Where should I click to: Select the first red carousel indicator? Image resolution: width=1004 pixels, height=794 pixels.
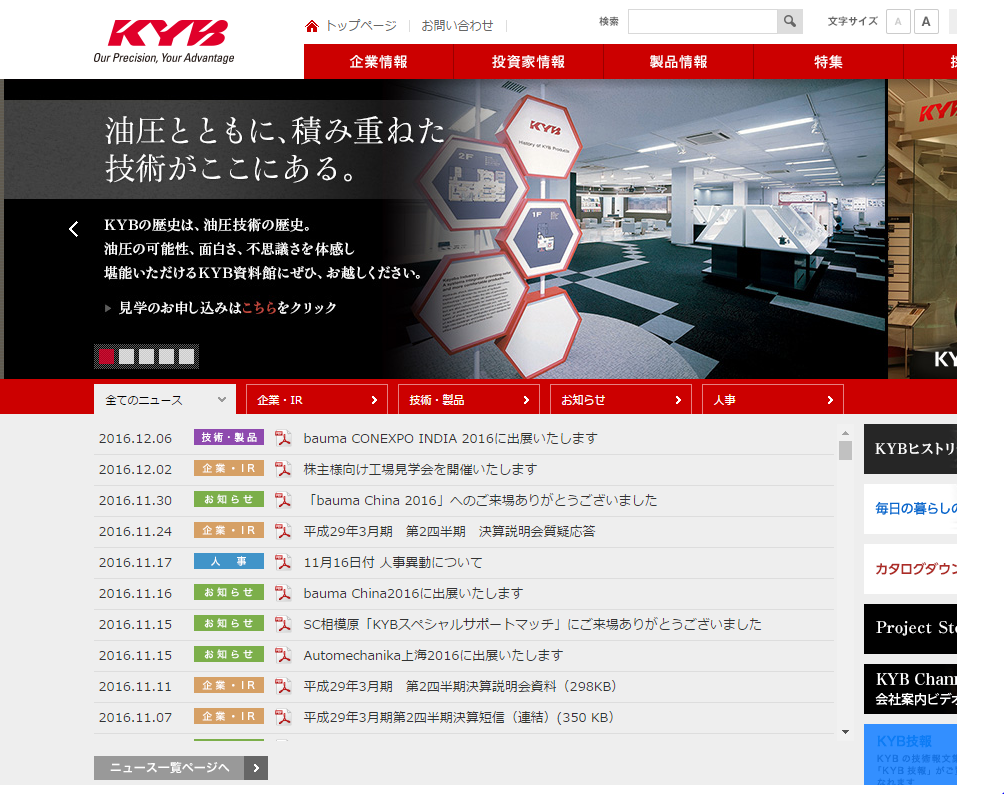(x=107, y=356)
